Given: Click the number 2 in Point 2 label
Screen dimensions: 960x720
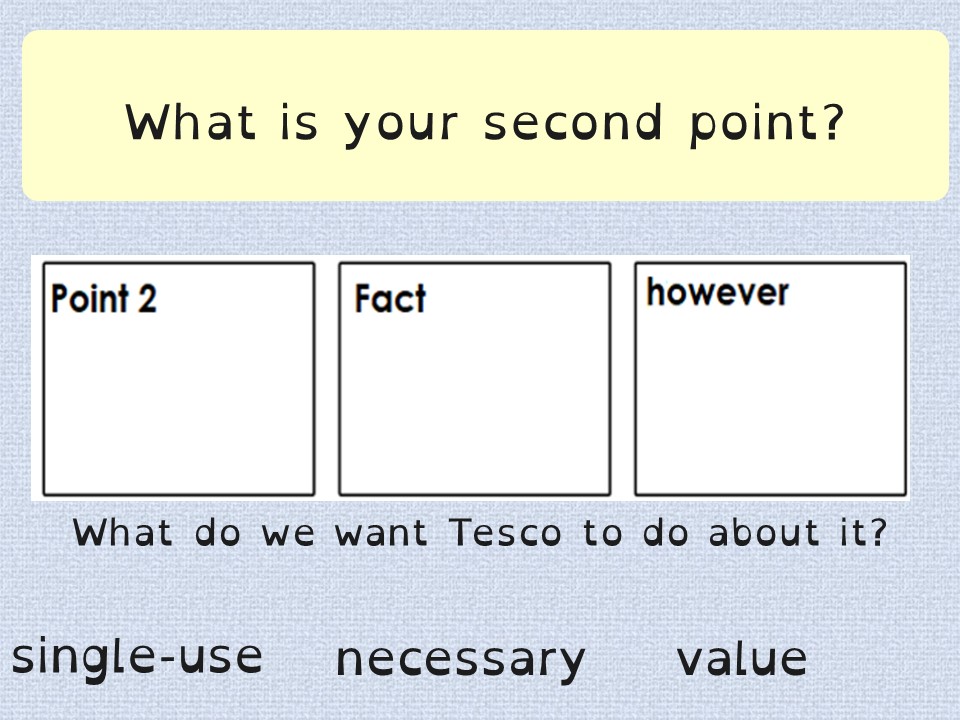Looking at the screenshot, I should (147, 299).
